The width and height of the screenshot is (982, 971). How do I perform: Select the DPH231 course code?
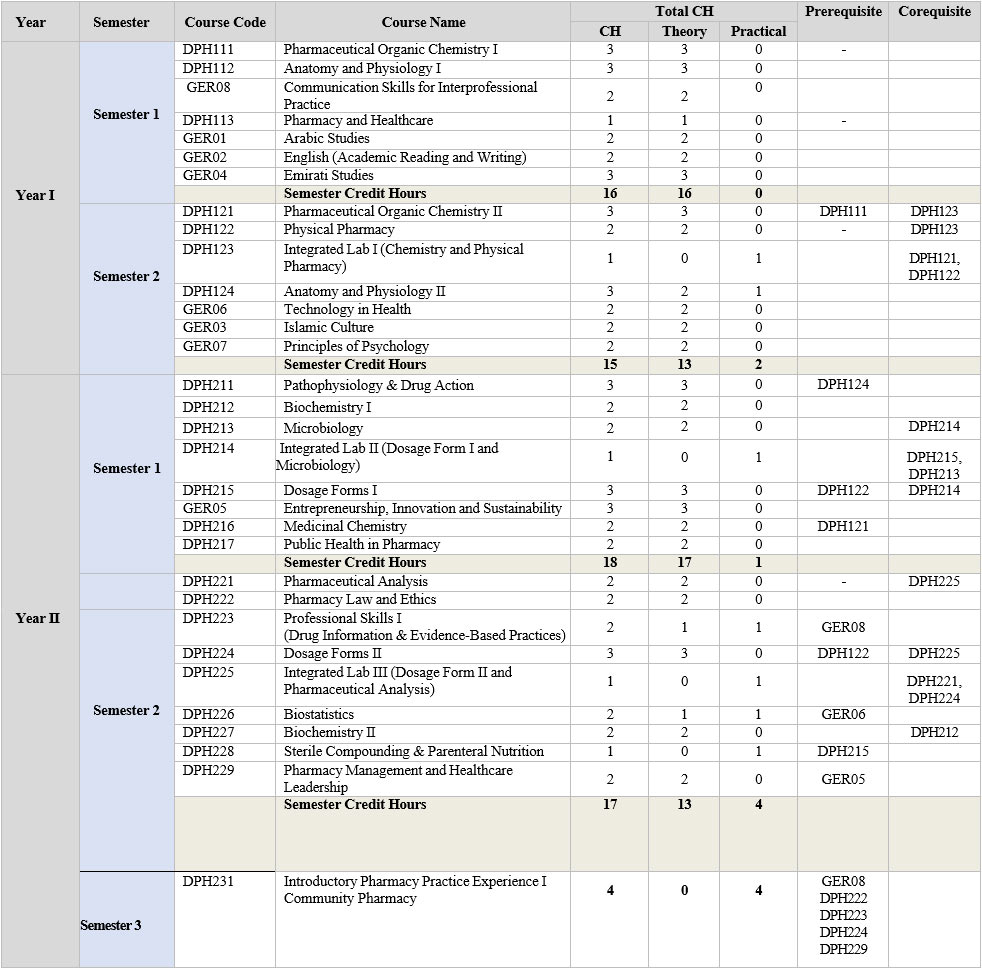(x=208, y=882)
